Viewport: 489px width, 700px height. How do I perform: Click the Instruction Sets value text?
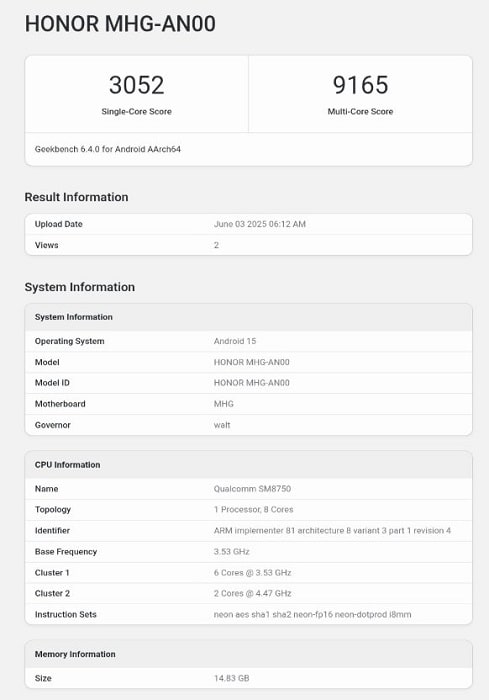(x=312, y=614)
